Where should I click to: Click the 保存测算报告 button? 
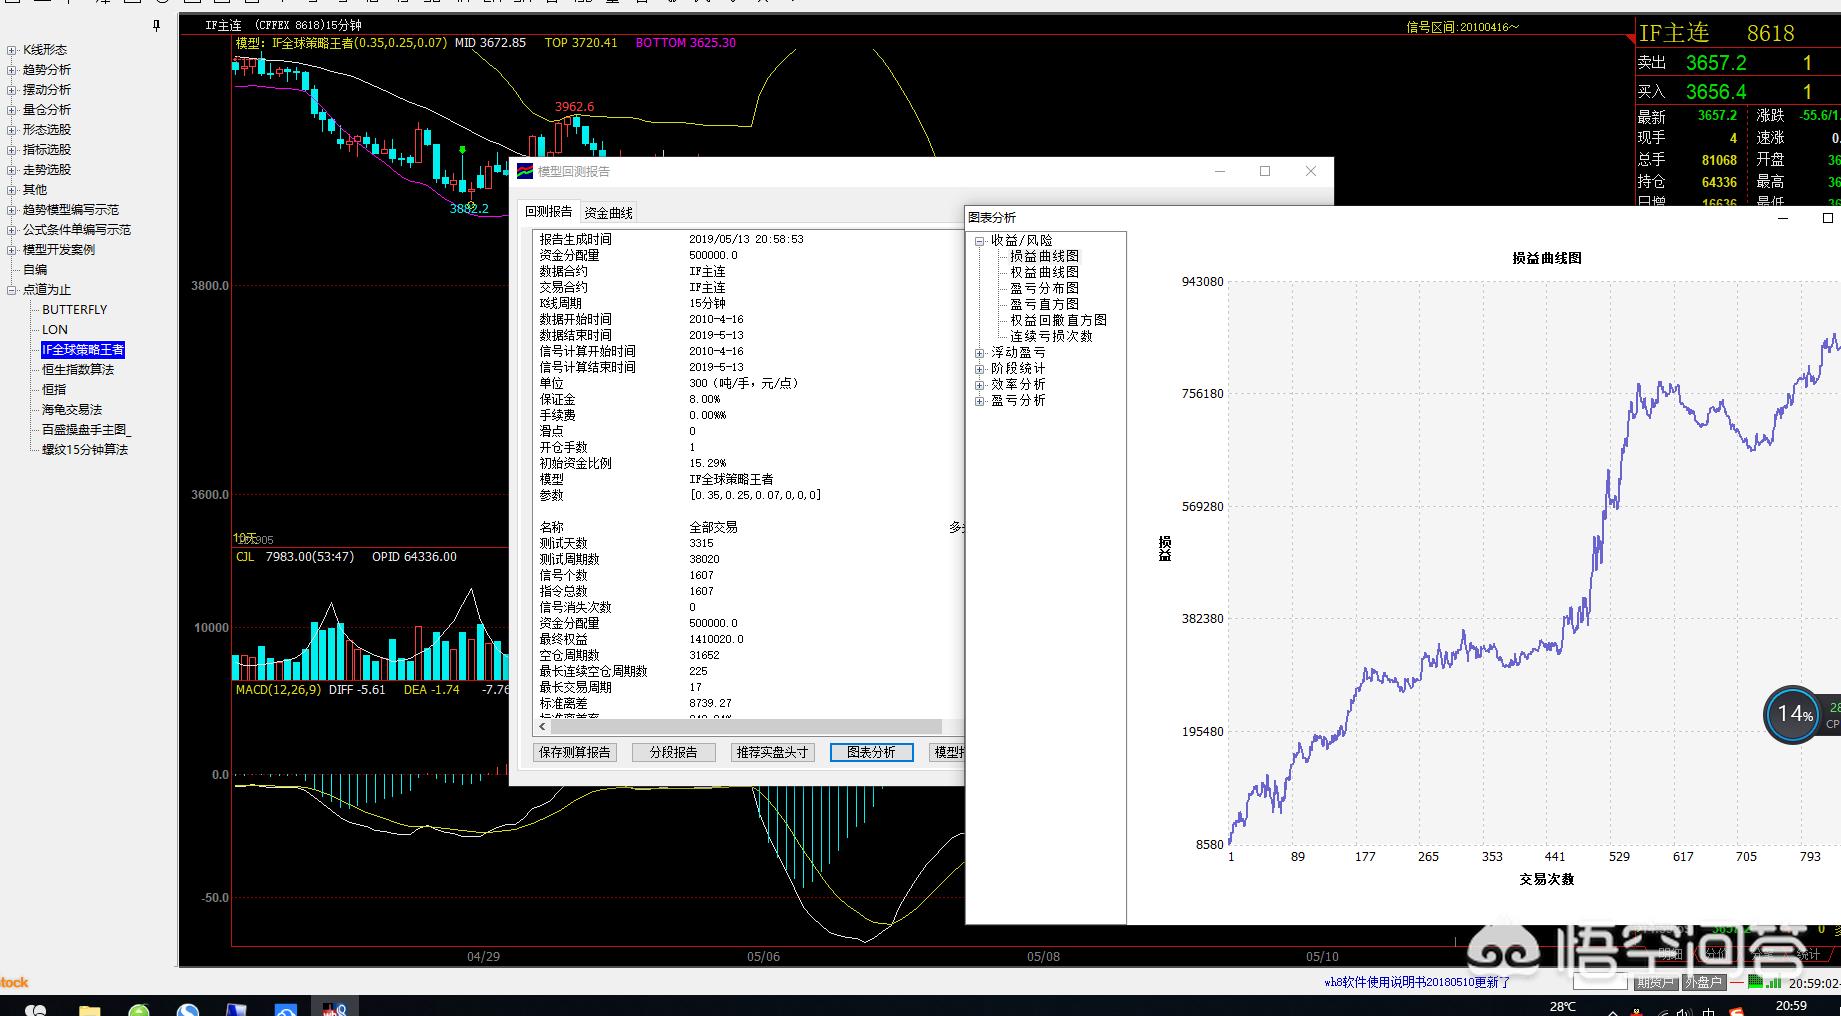pyautogui.click(x=574, y=752)
